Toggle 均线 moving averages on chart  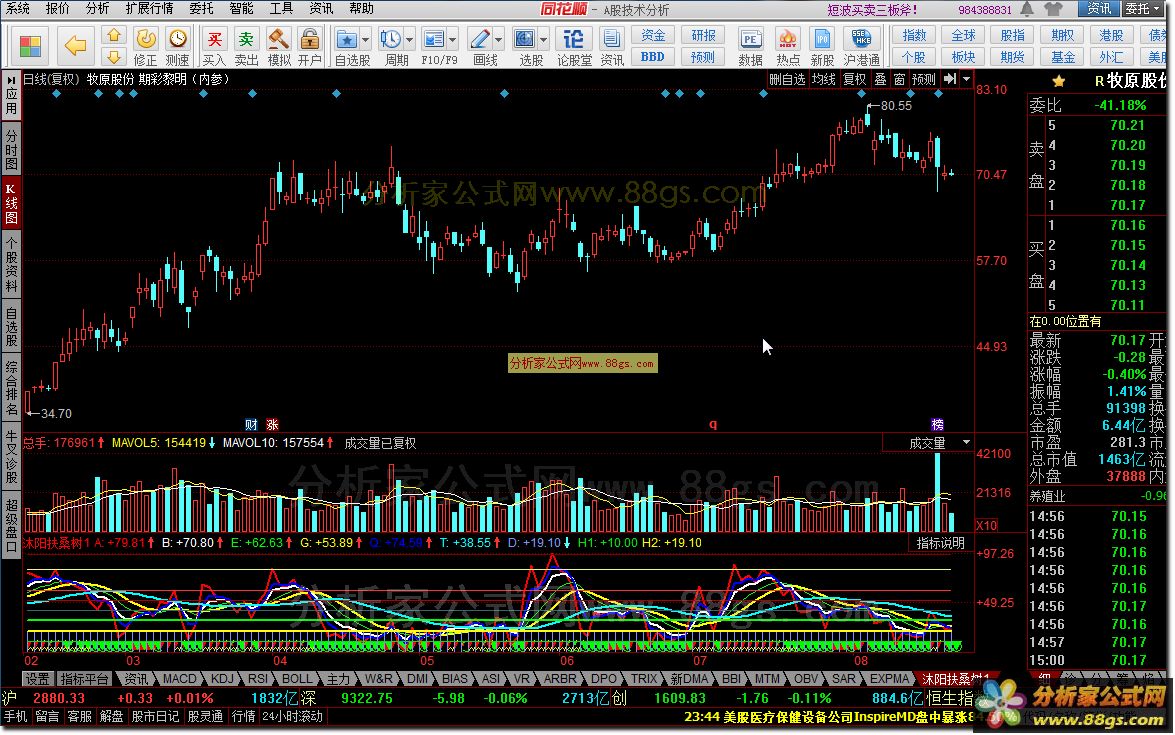click(824, 79)
